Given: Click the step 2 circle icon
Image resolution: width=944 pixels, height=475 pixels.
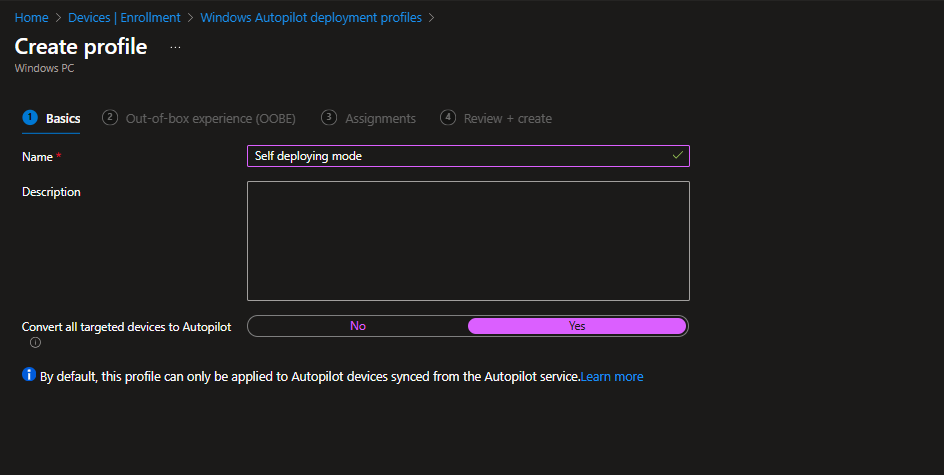Looking at the screenshot, I should pos(110,118).
